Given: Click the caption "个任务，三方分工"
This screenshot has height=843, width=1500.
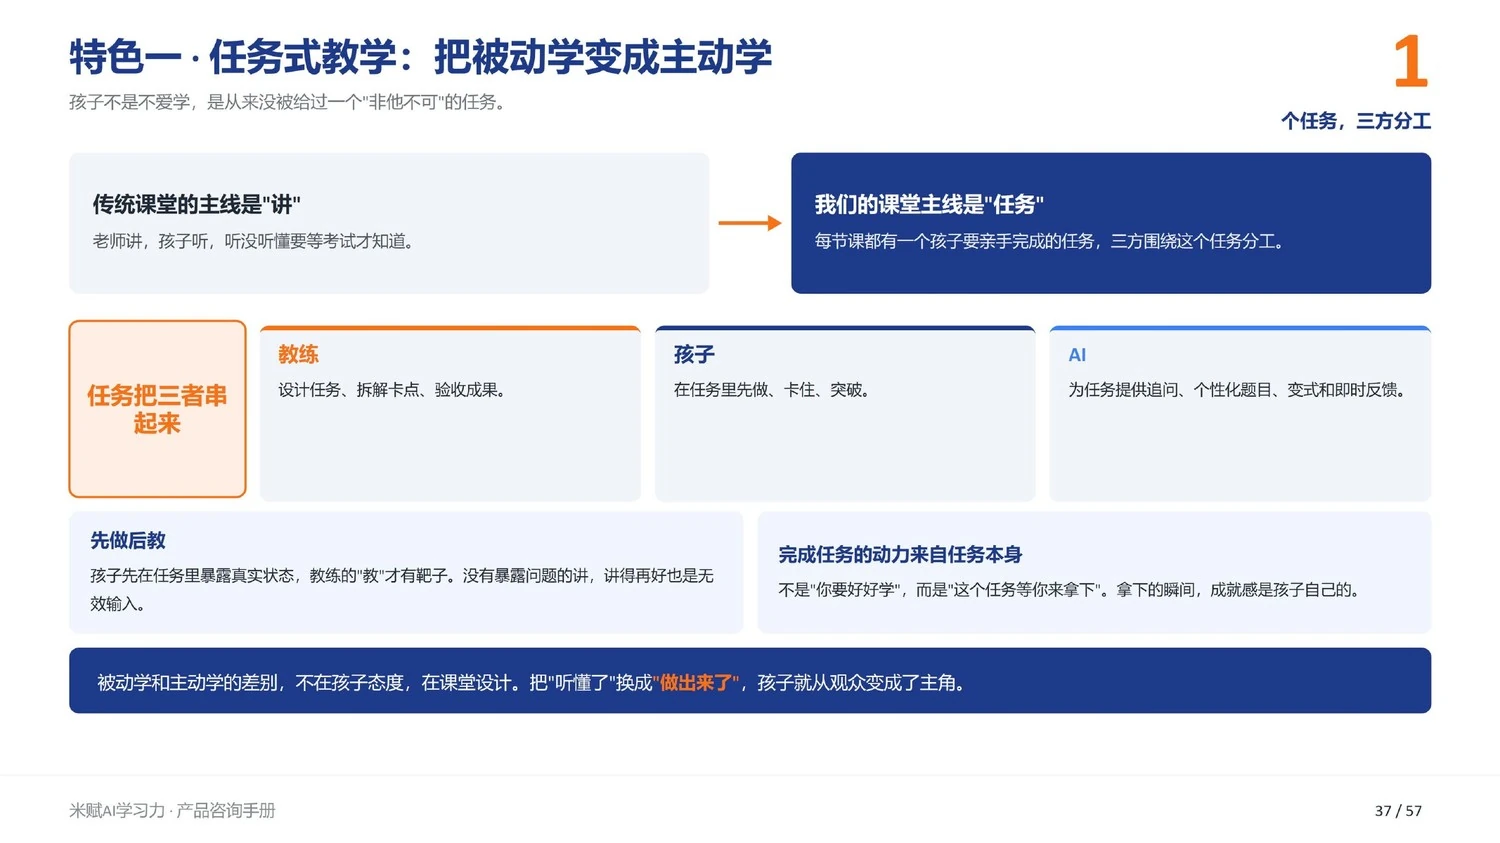Looking at the screenshot, I should pos(1356,121).
